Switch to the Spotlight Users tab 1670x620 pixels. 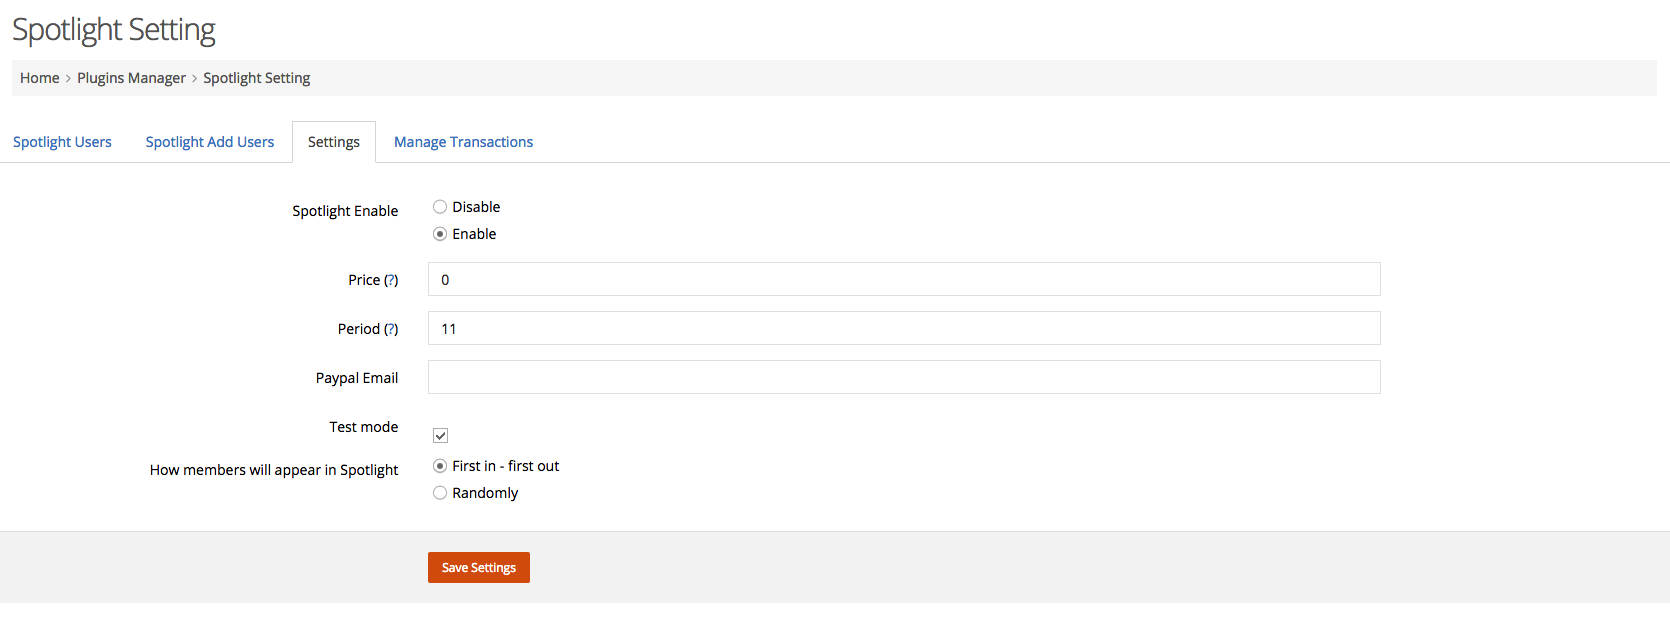point(62,142)
